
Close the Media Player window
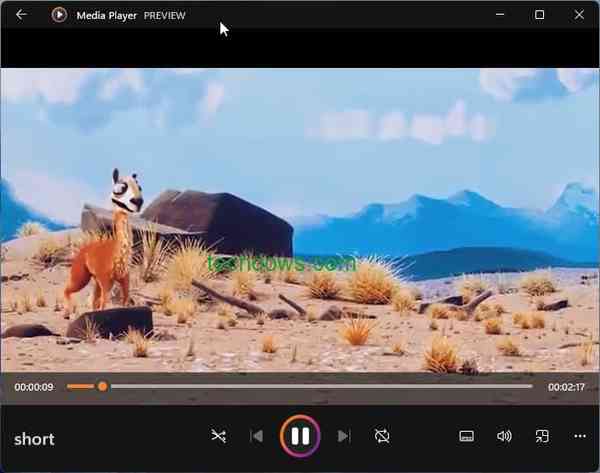(579, 15)
